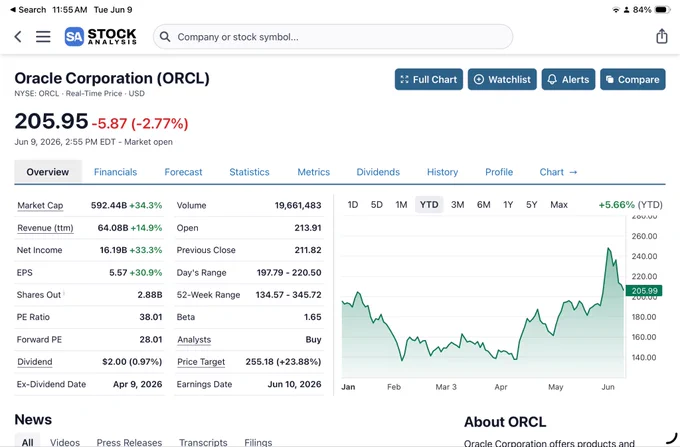Screen dimensions: 680x447
Task: Open the History tab
Action: 442,172
